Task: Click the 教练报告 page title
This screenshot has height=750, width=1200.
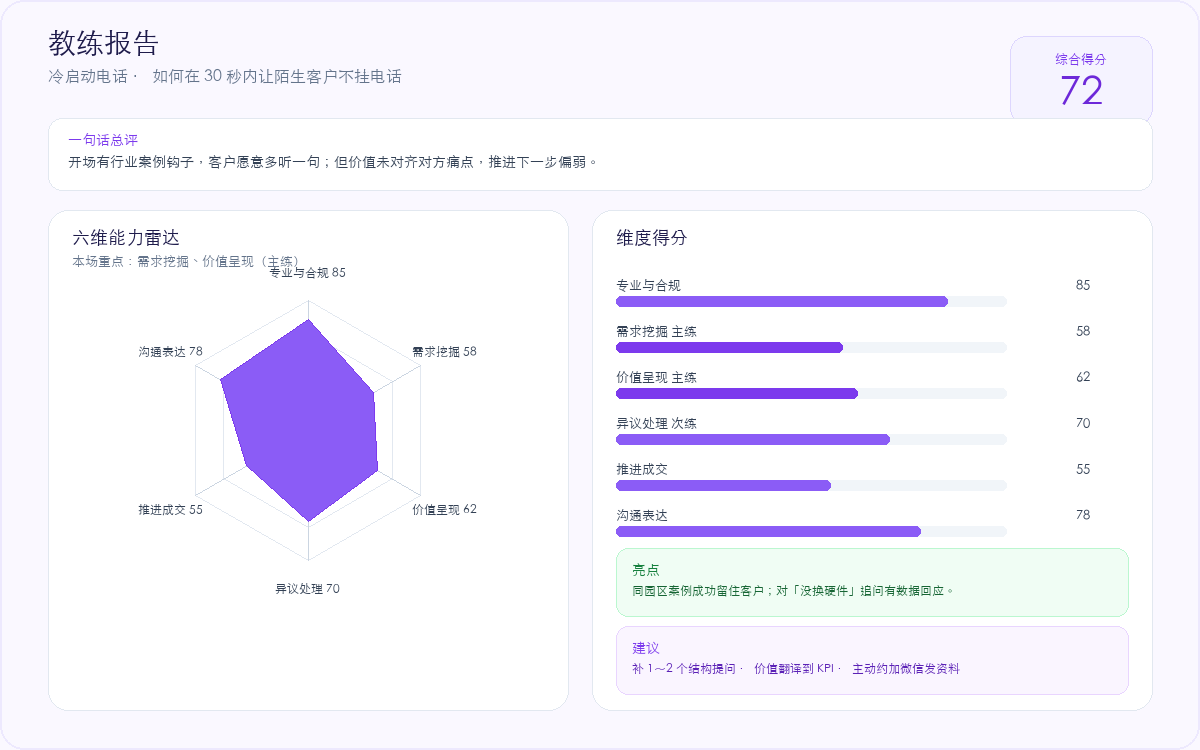Action: pos(103,43)
